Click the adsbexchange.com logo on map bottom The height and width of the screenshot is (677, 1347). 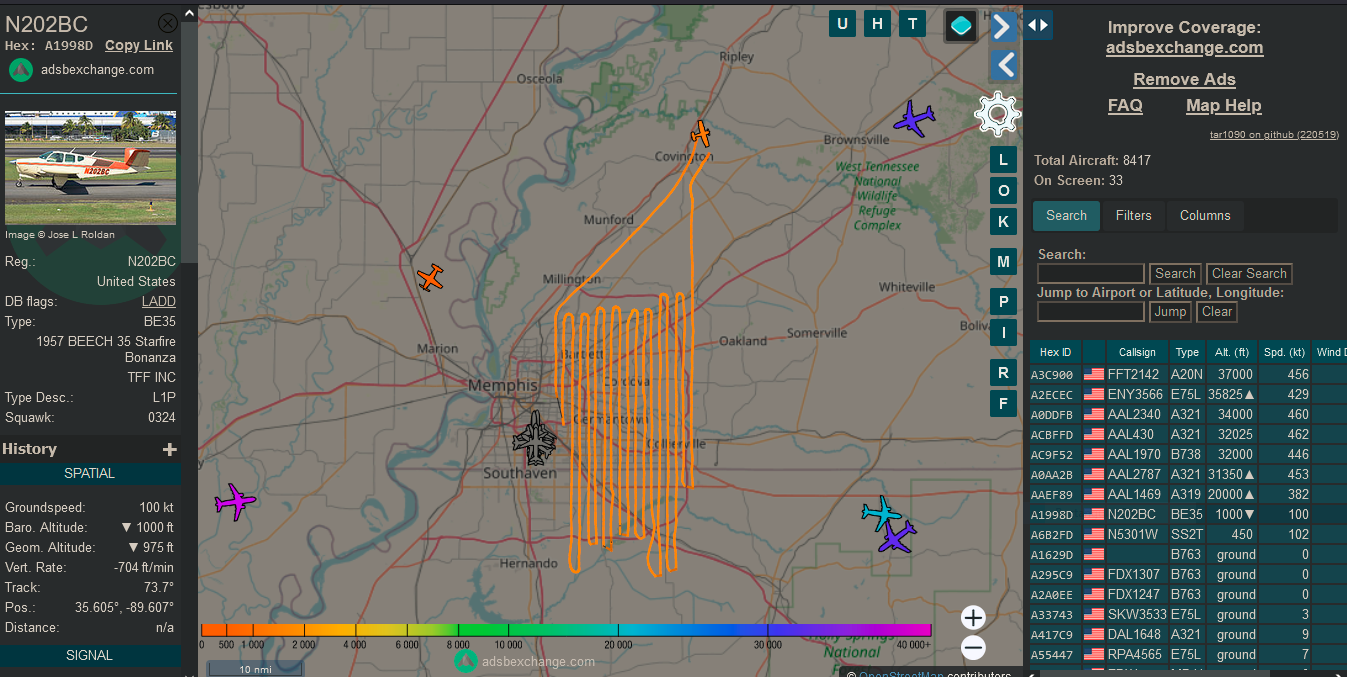524,661
